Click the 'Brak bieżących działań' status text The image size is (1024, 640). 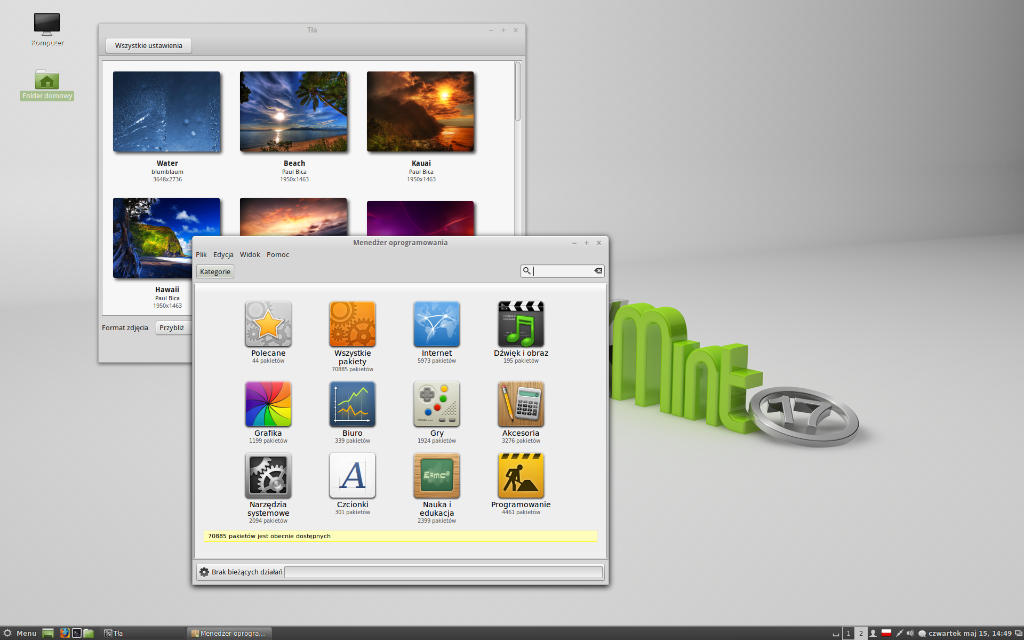246,572
